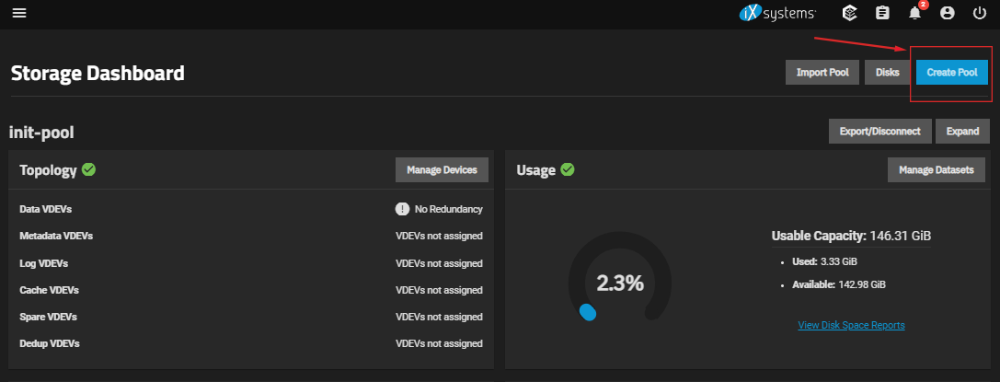Click the power icon in top bar
1000x382 pixels.
coord(980,13)
